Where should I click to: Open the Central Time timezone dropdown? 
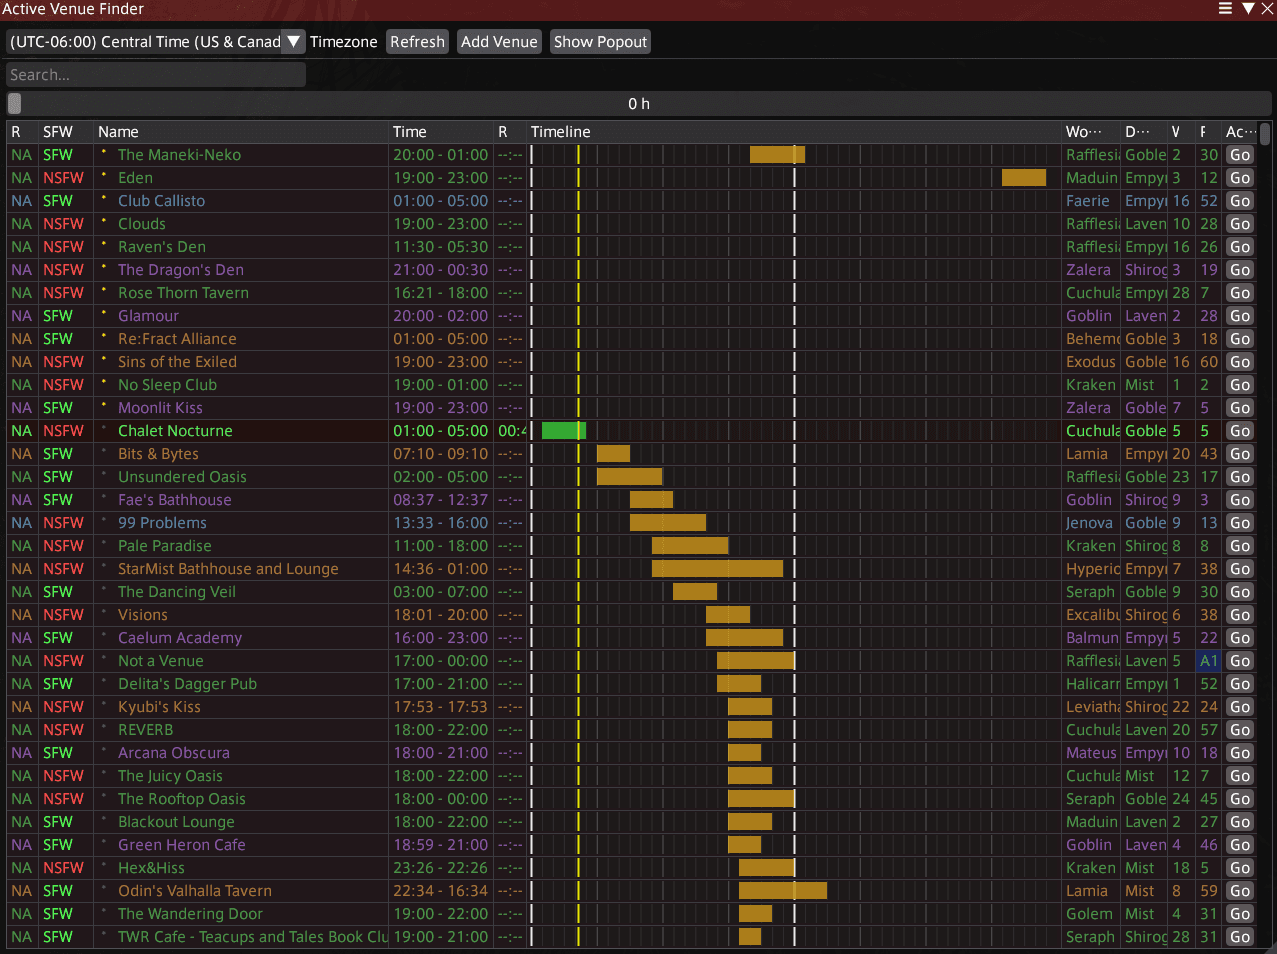point(293,41)
